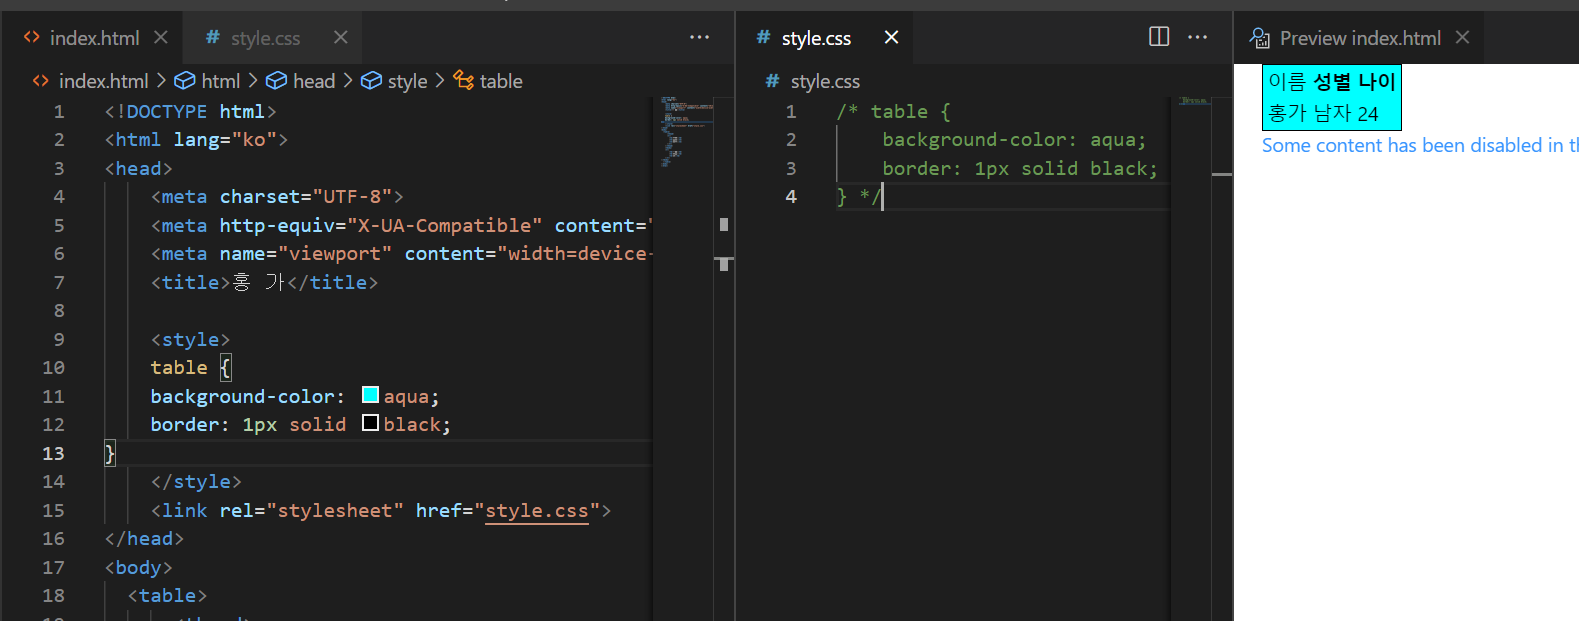Click line number 4 in style.css gutter
1579x621 pixels.
point(791,197)
